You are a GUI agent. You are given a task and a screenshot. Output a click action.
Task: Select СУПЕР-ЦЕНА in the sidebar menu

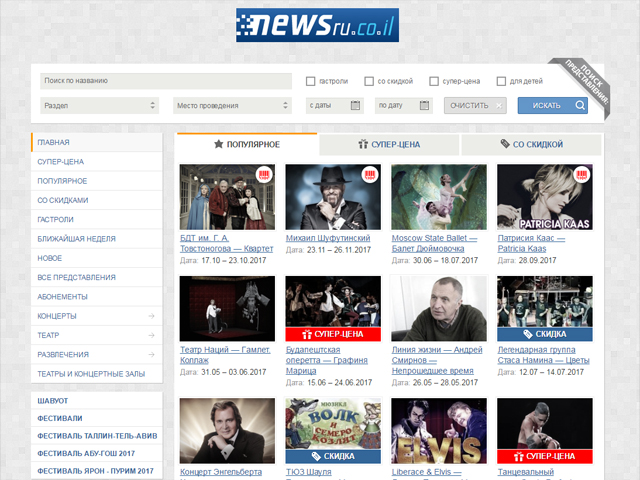click(97, 162)
